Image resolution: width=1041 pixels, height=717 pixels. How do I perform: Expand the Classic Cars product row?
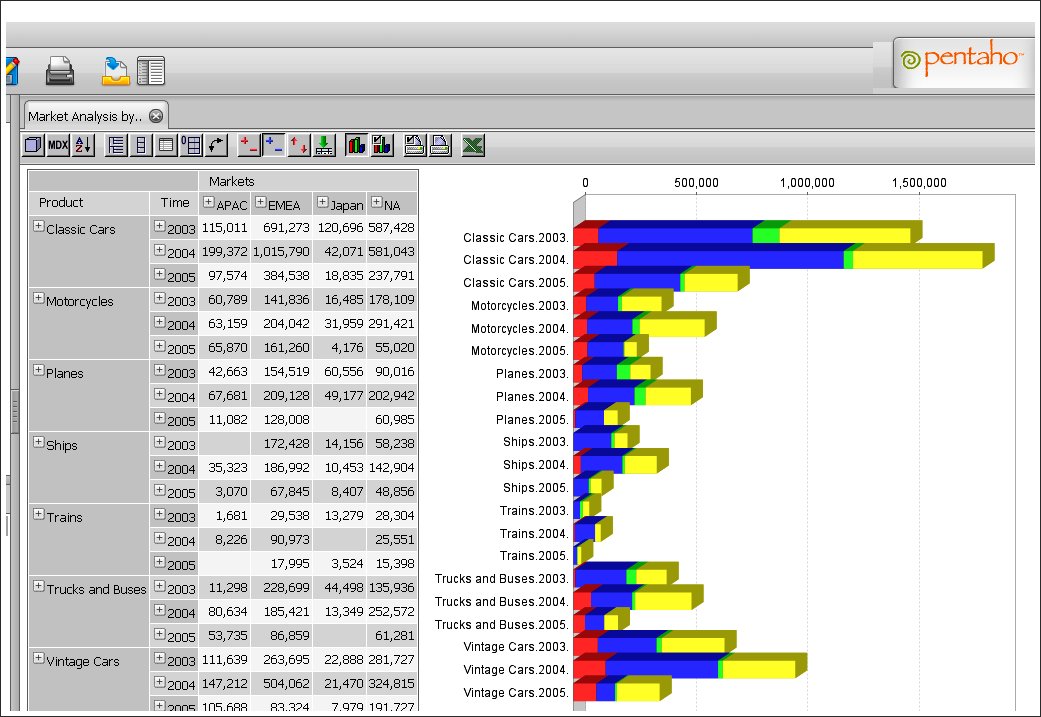pyautogui.click(x=39, y=227)
